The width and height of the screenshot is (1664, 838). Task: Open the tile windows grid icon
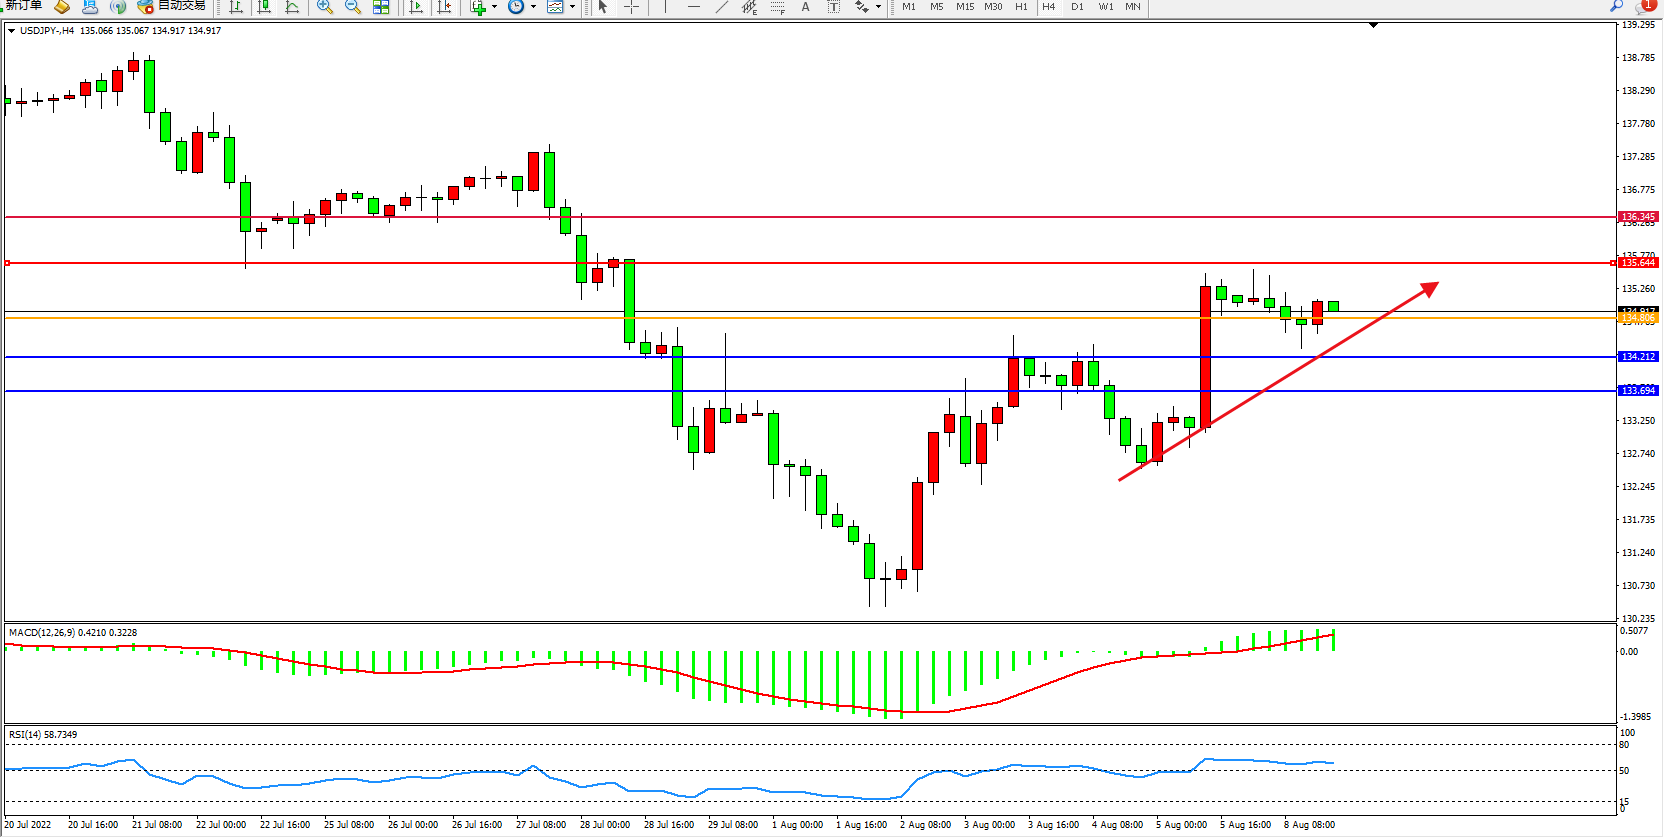(381, 7)
